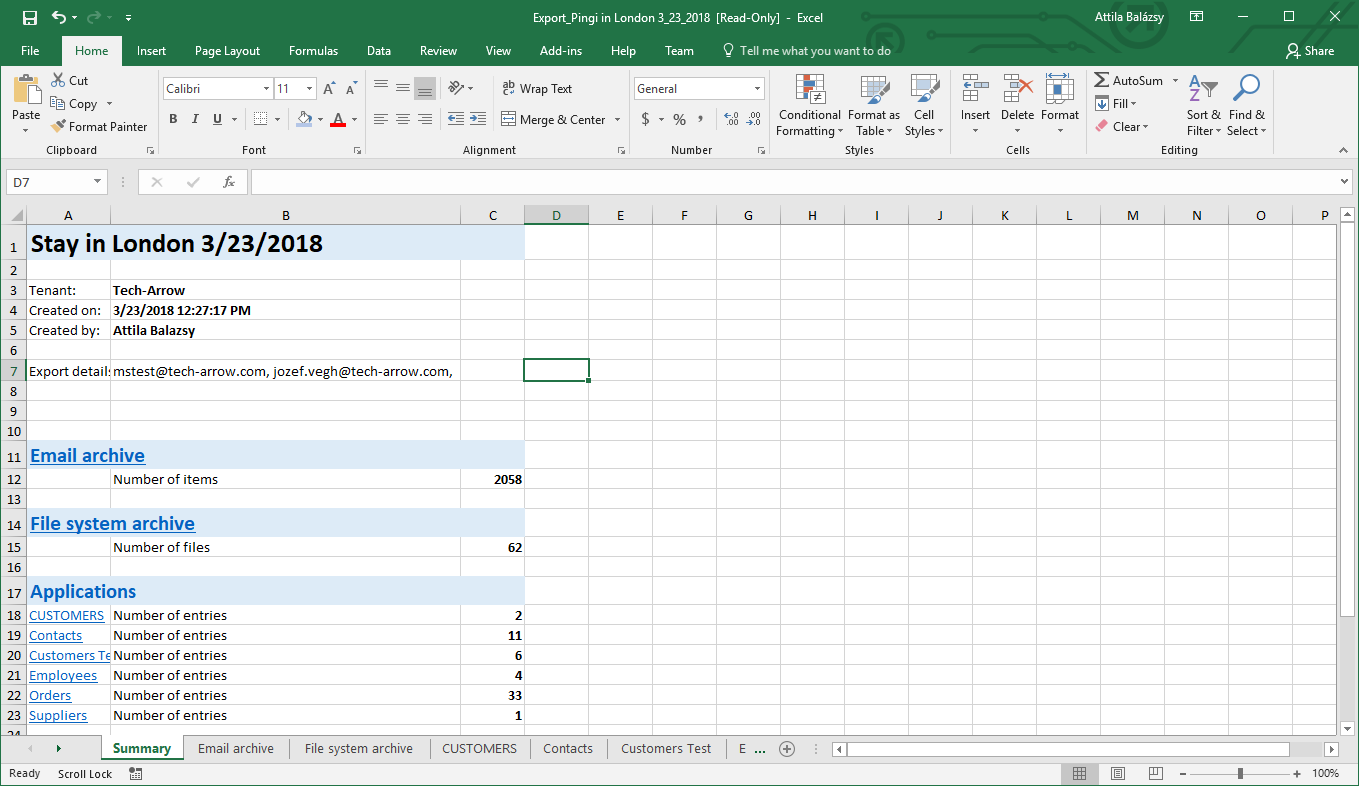The width and height of the screenshot is (1359, 786).
Task: Open the Email archive sheet tab
Action: click(236, 748)
